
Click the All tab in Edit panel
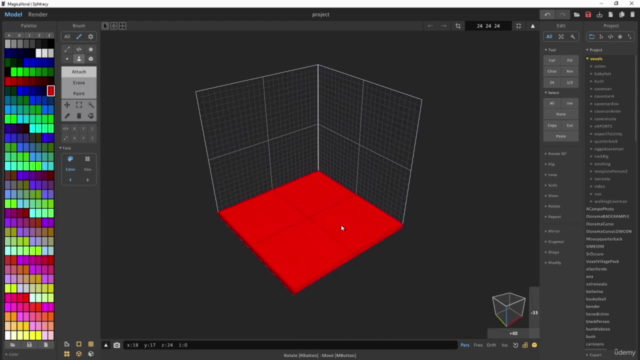click(x=549, y=37)
